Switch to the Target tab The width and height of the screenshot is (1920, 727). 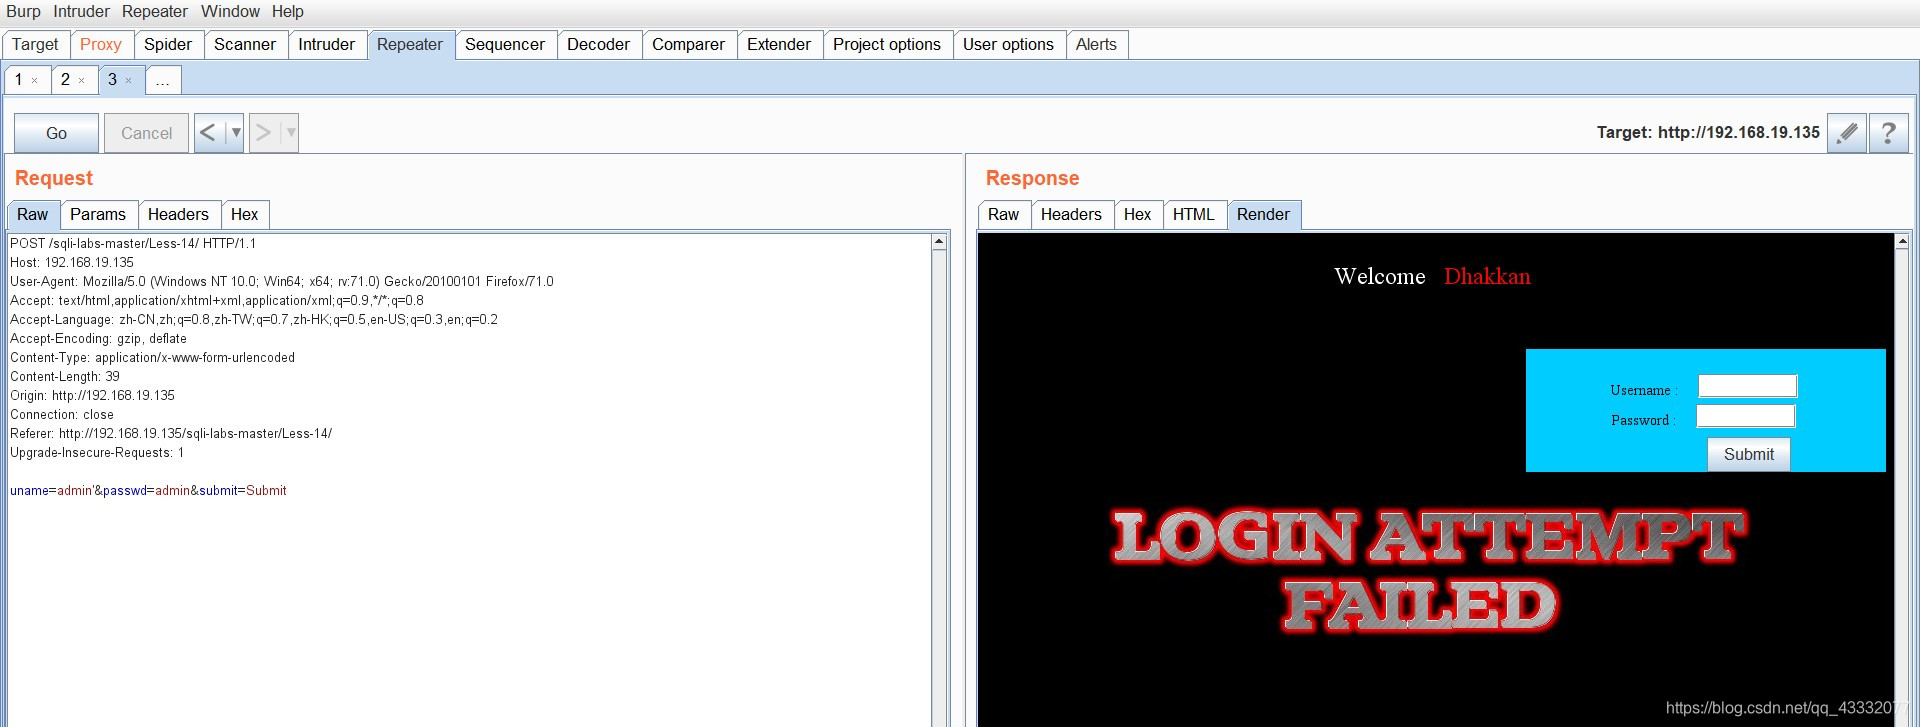(x=36, y=45)
